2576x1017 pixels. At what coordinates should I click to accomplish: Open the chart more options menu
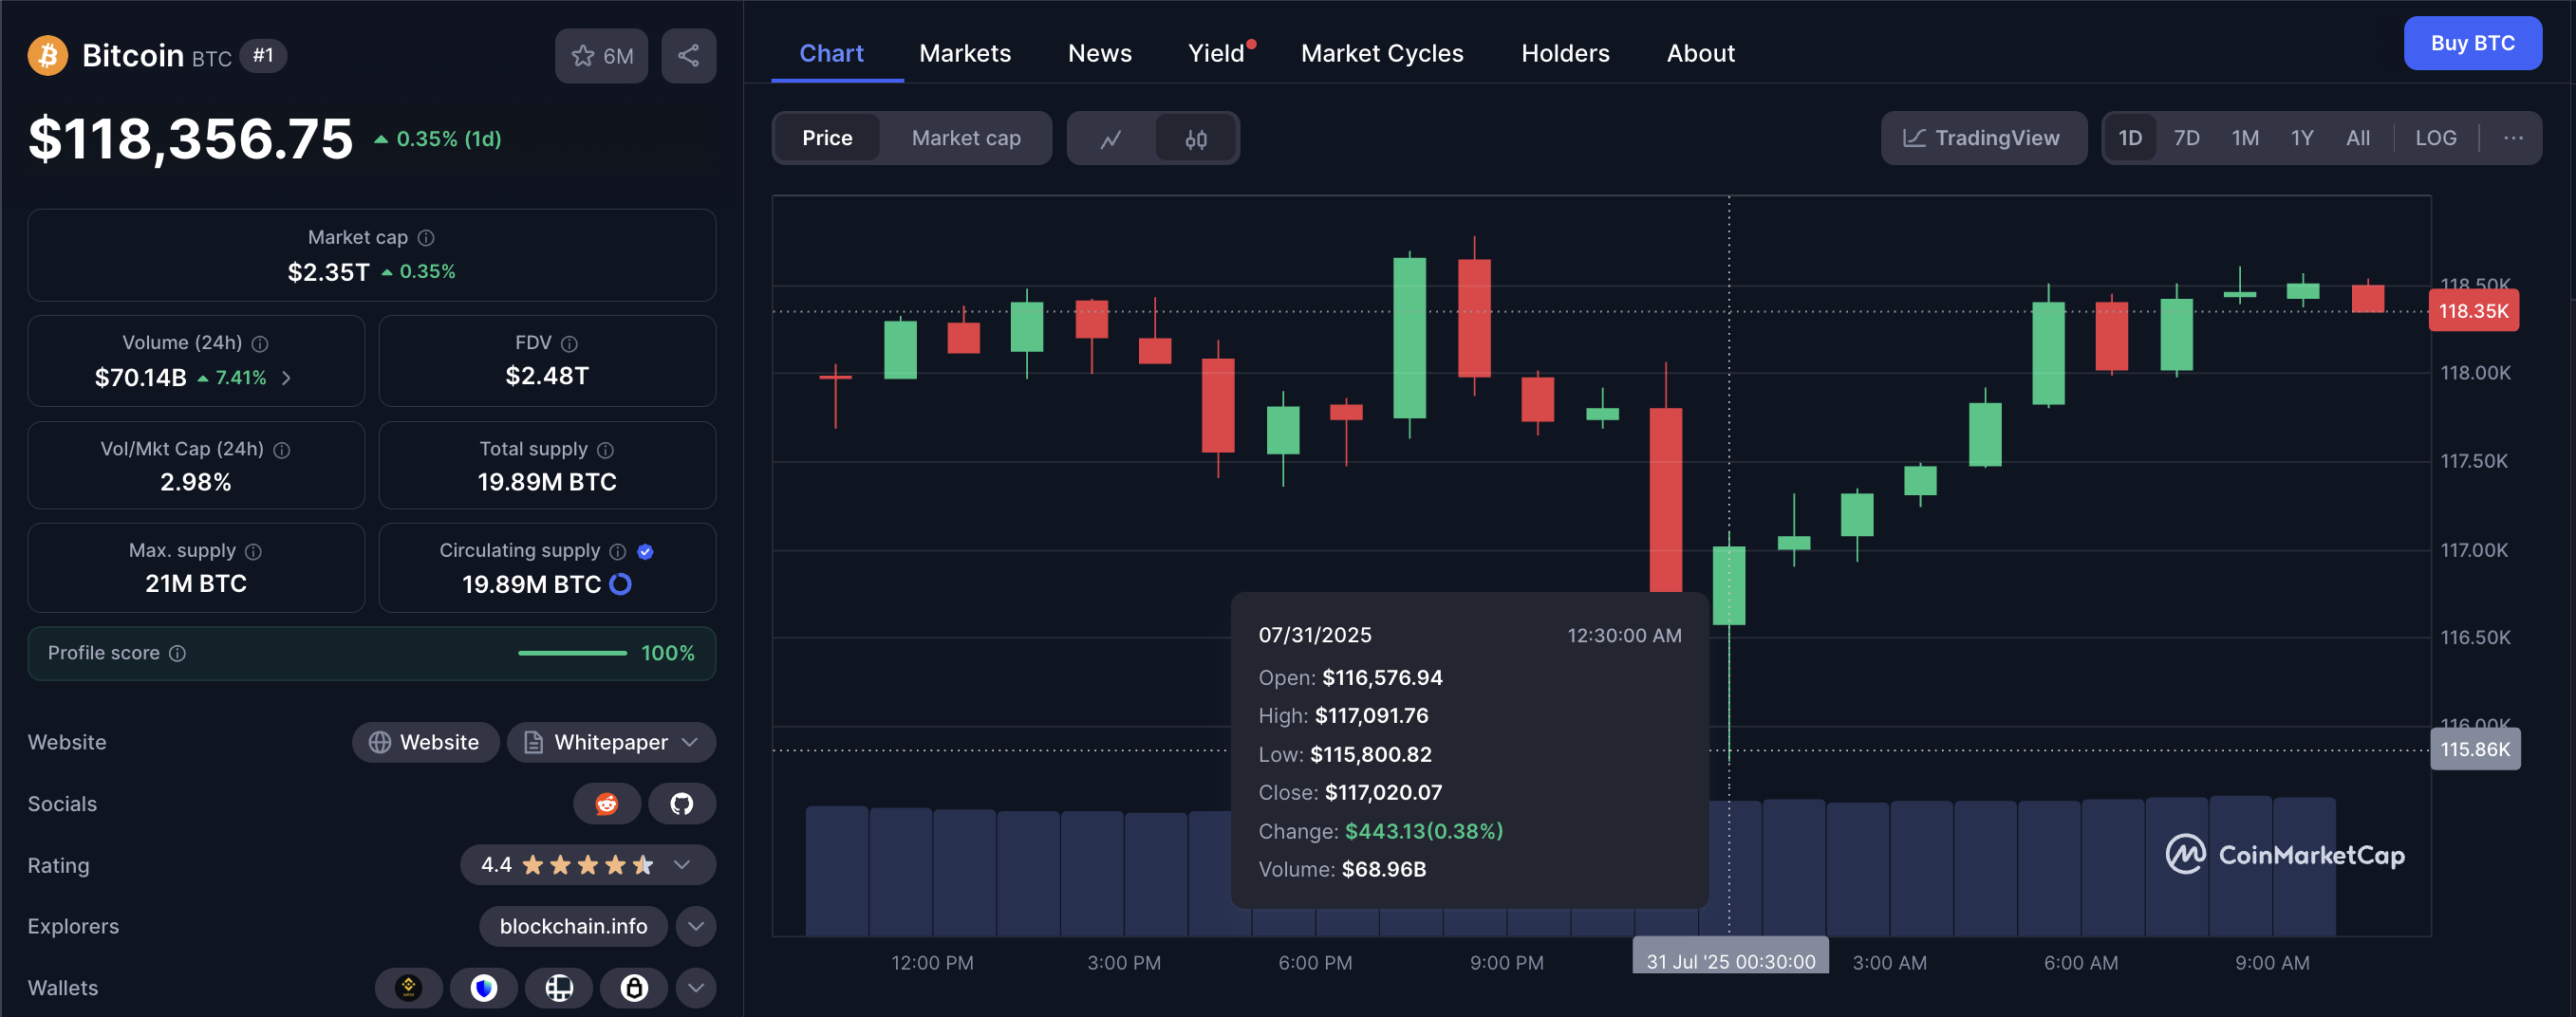[x=2513, y=138]
